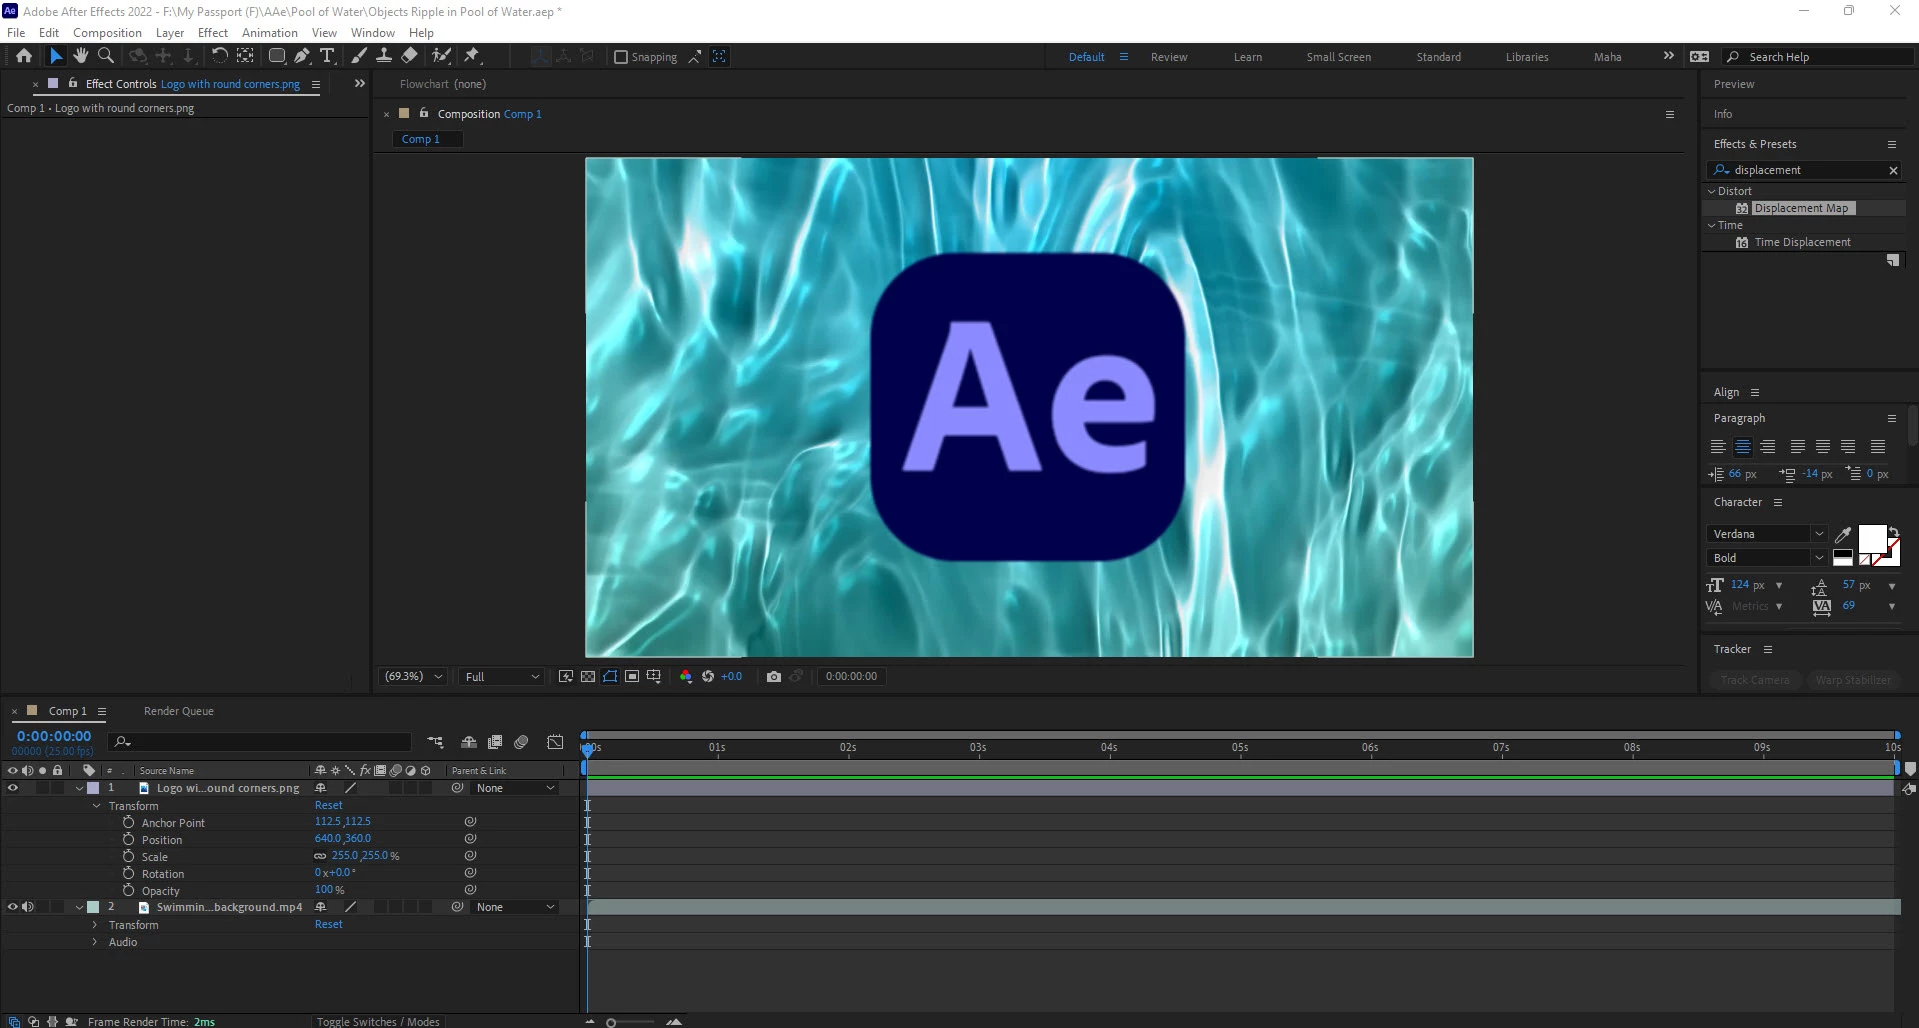The image size is (1919, 1028).
Task: Select the Brush tool
Action: tap(359, 57)
